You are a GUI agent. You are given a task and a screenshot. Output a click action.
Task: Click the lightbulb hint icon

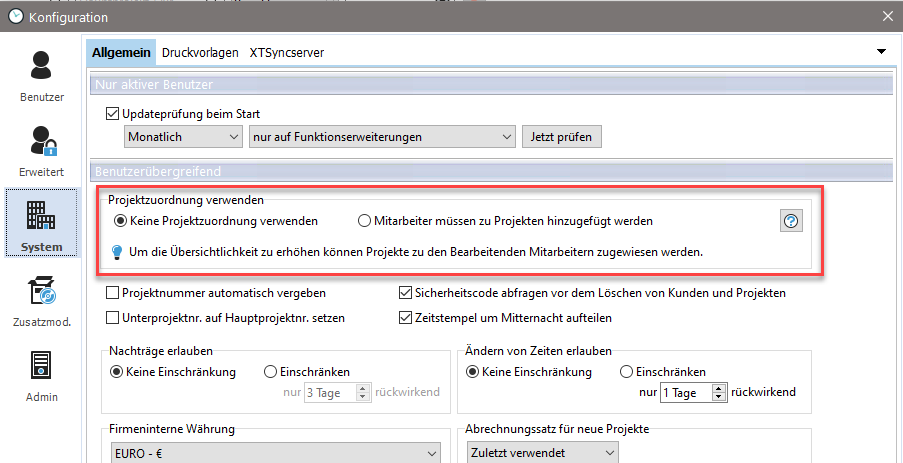[115, 252]
